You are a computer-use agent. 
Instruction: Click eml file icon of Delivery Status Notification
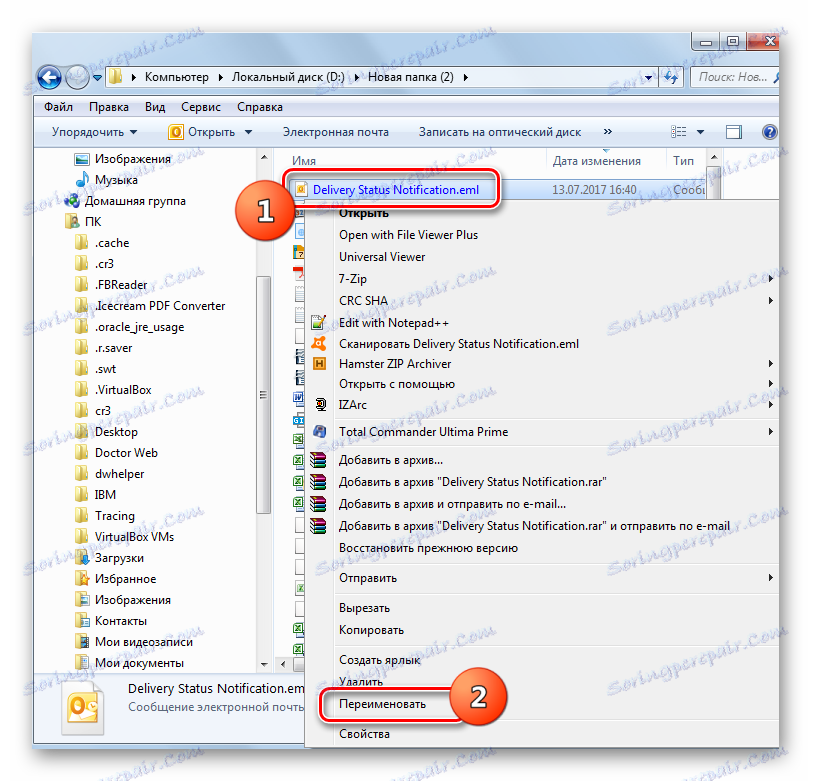pos(301,189)
